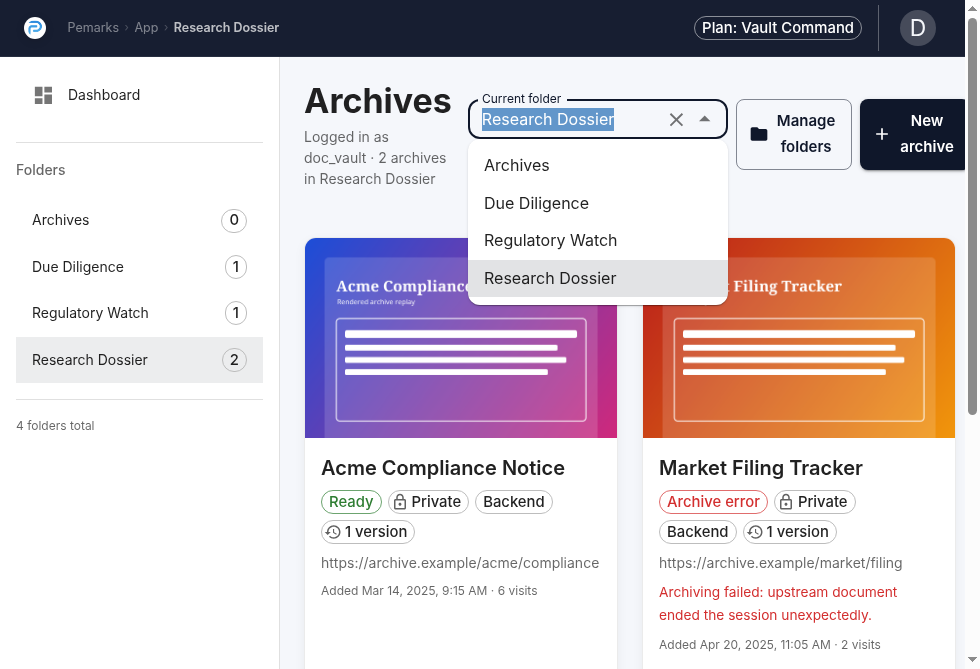Viewport: 980px width, 669px height.
Task: Open the Archives folder in sidebar
Action: pyautogui.click(x=139, y=220)
